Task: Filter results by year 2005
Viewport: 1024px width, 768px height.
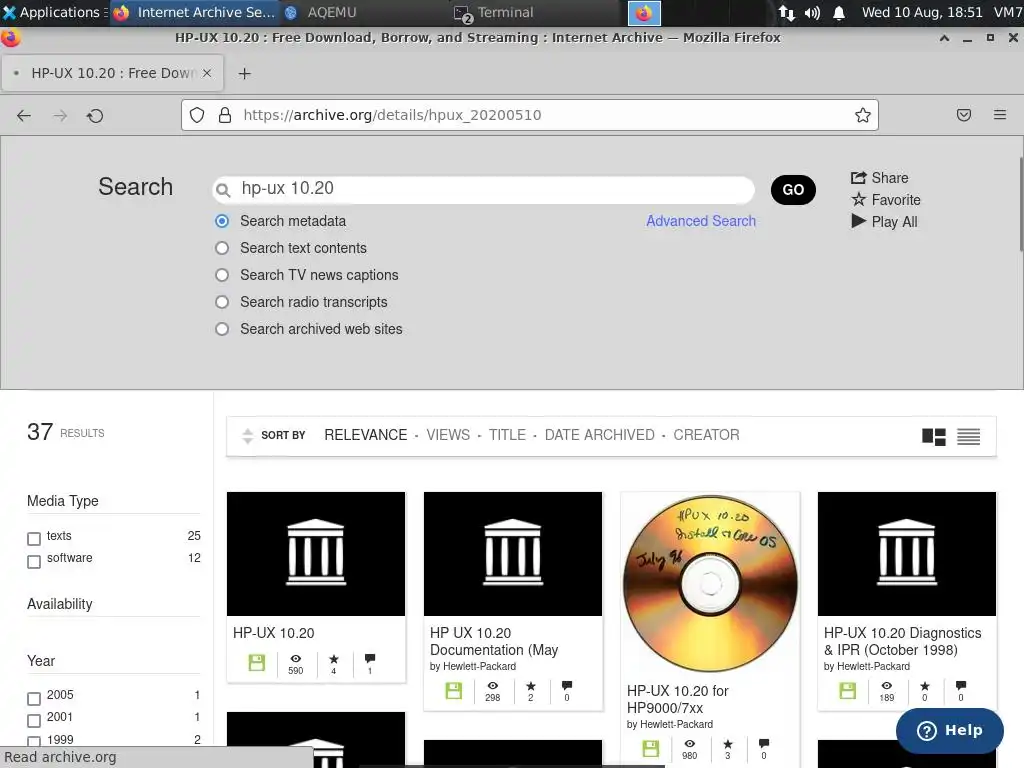Action: click(x=34, y=699)
